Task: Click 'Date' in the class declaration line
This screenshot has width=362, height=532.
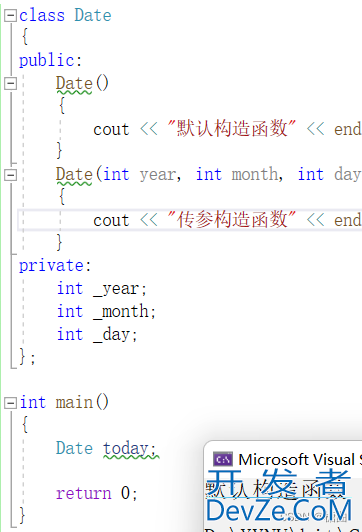Action: coord(93,16)
